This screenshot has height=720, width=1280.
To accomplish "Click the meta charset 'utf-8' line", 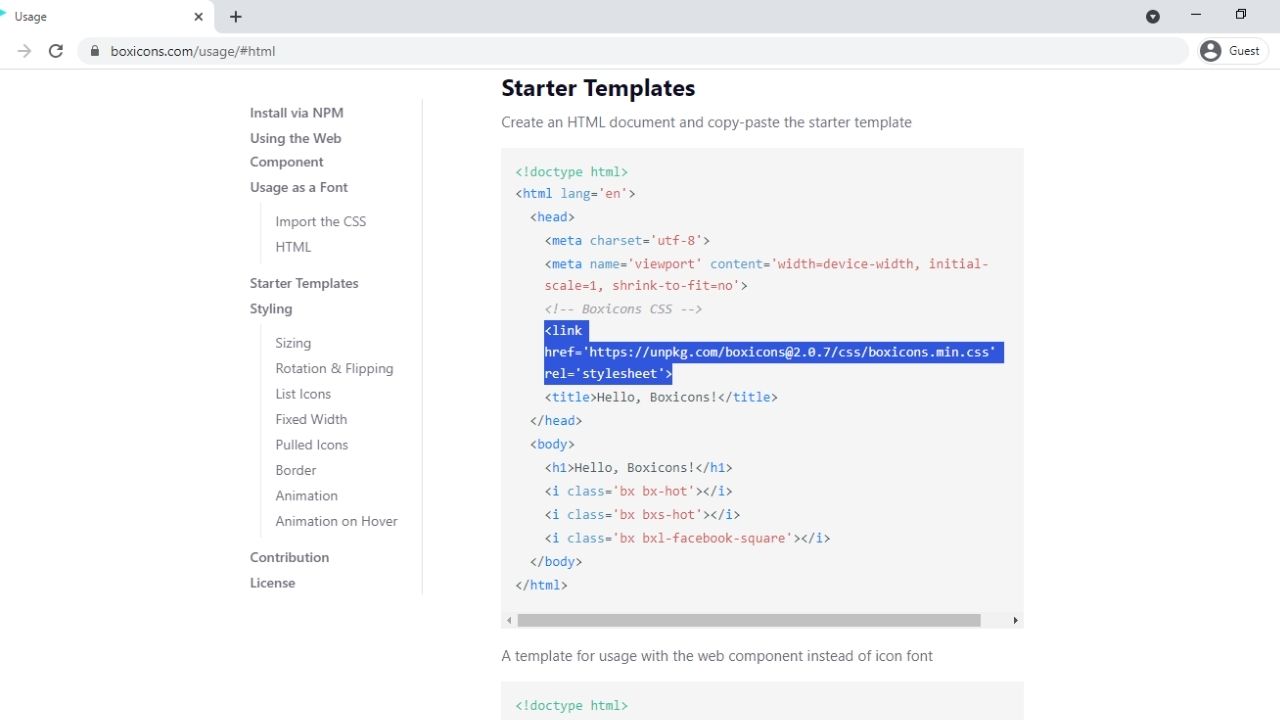I will (627, 240).
